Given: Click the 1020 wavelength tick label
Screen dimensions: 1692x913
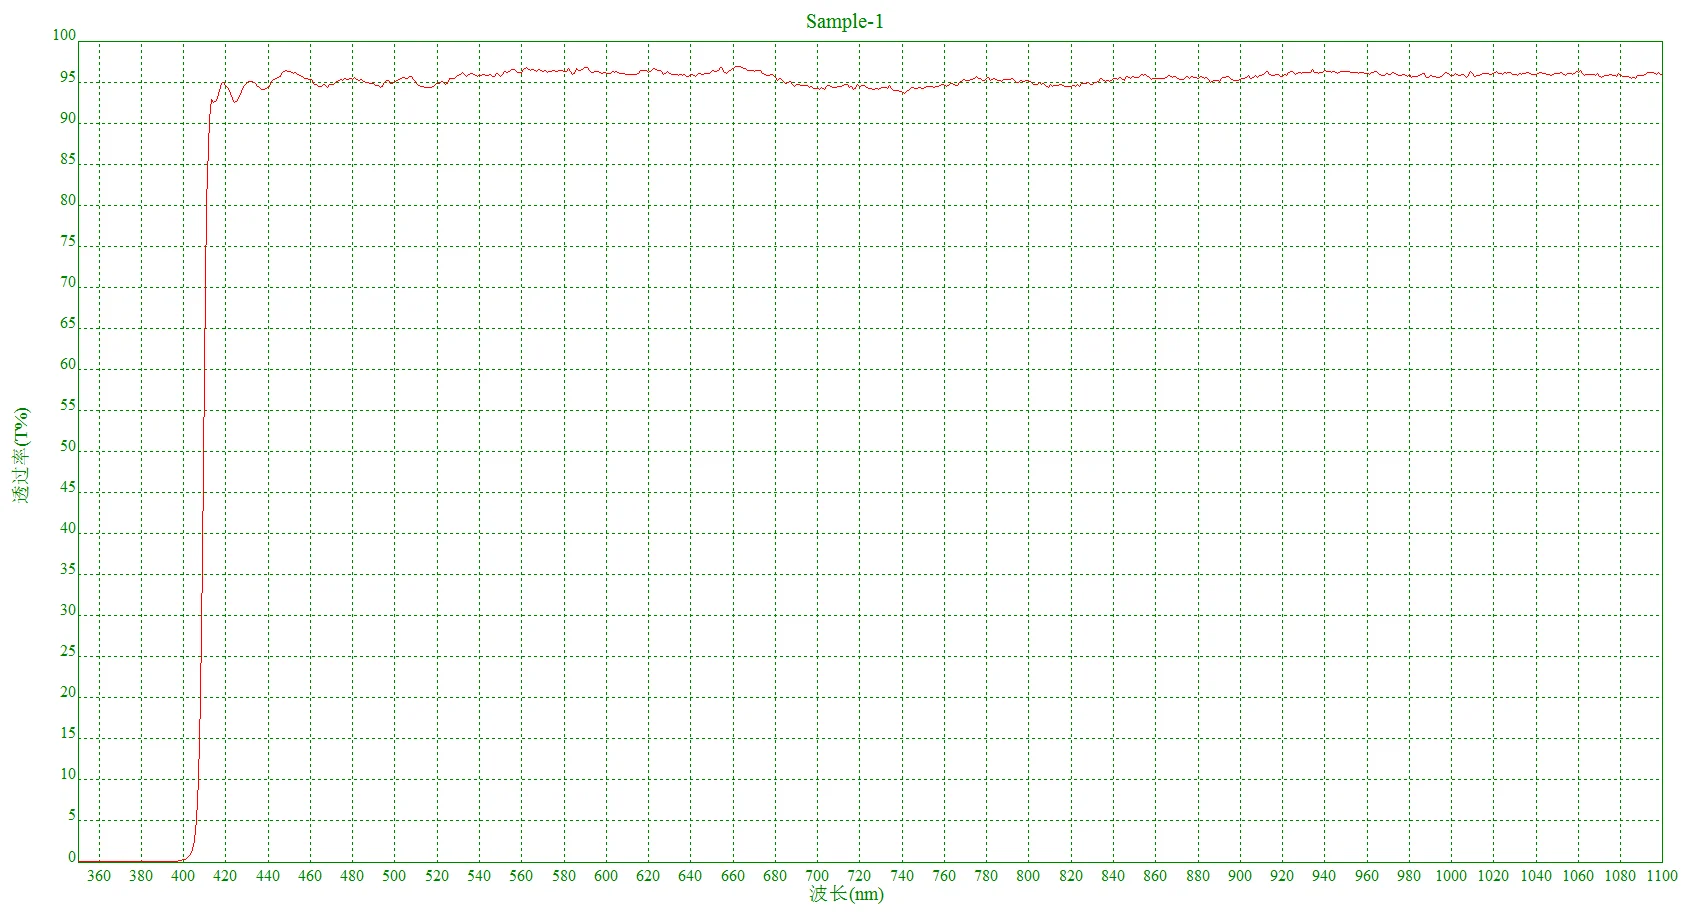Looking at the screenshot, I should click(x=1493, y=876).
